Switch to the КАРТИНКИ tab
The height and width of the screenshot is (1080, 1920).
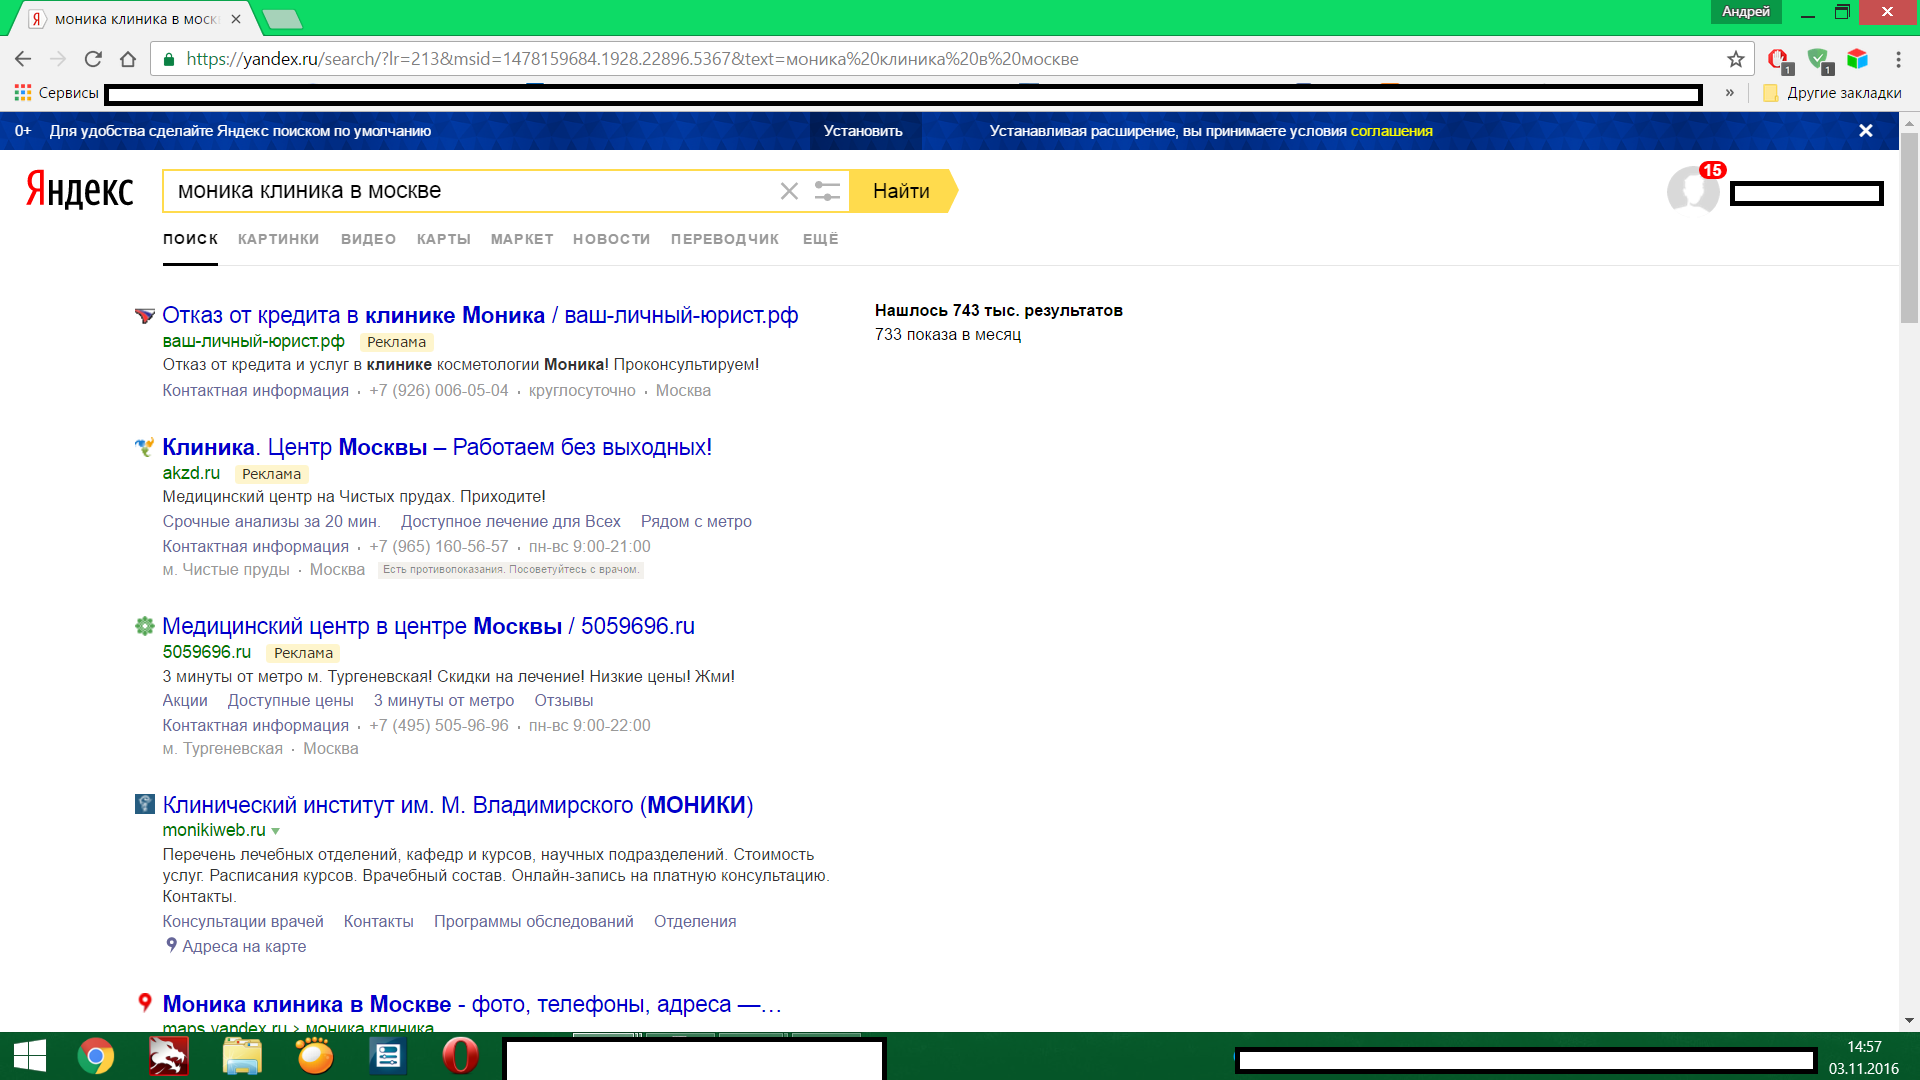pos(278,239)
